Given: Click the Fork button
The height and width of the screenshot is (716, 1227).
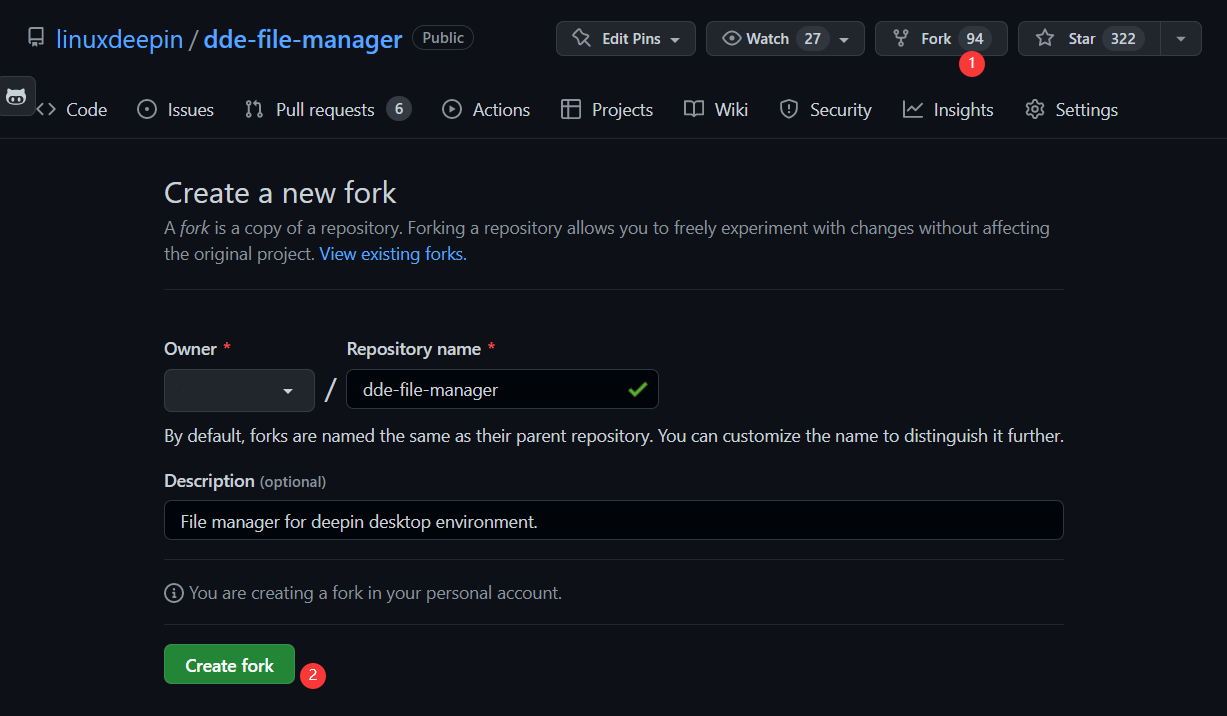Looking at the screenshot, I should pos(941,39).
